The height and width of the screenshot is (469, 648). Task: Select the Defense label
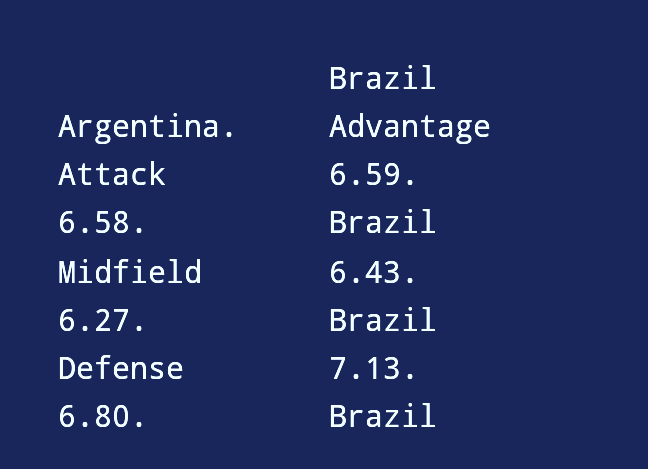[121, 369]
